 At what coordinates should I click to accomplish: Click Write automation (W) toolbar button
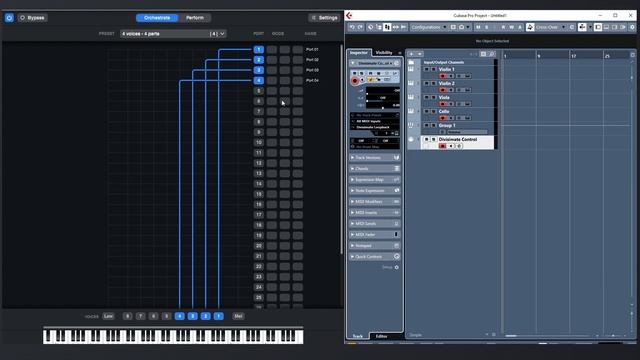[x=511, y=27]
